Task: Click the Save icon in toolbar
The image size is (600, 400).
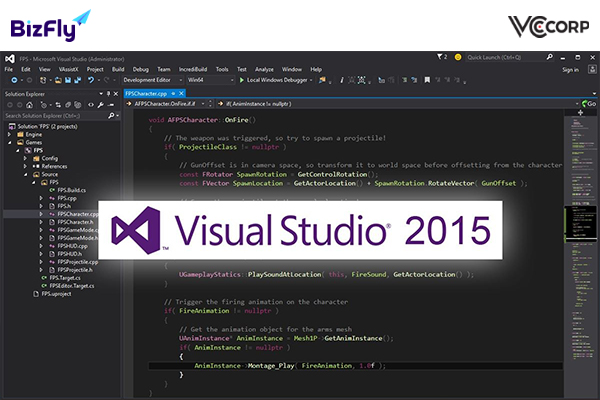Action: pos(68,80)
